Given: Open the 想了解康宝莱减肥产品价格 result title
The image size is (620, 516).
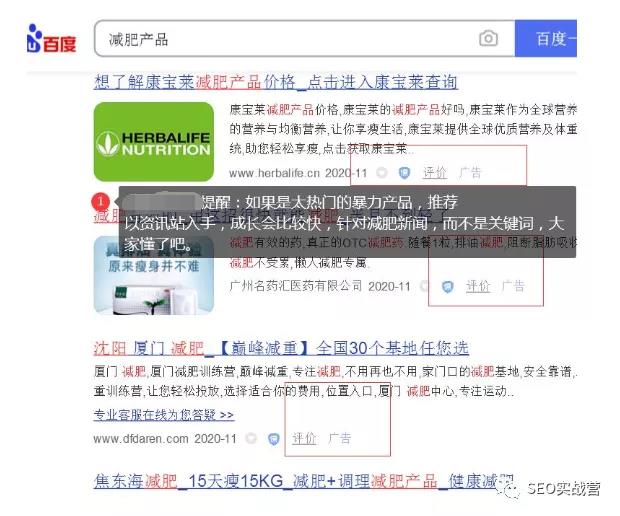Looking at the screenshot, I should (276, 82).
